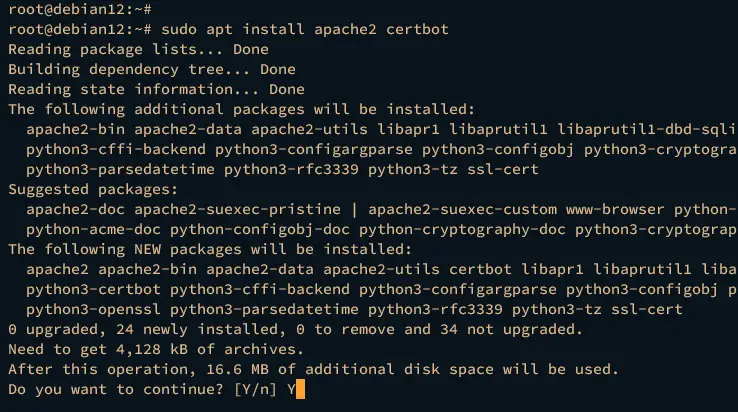Click the python-acme-doc package name
The image size is (738, 412).
[x=93, y=229]
